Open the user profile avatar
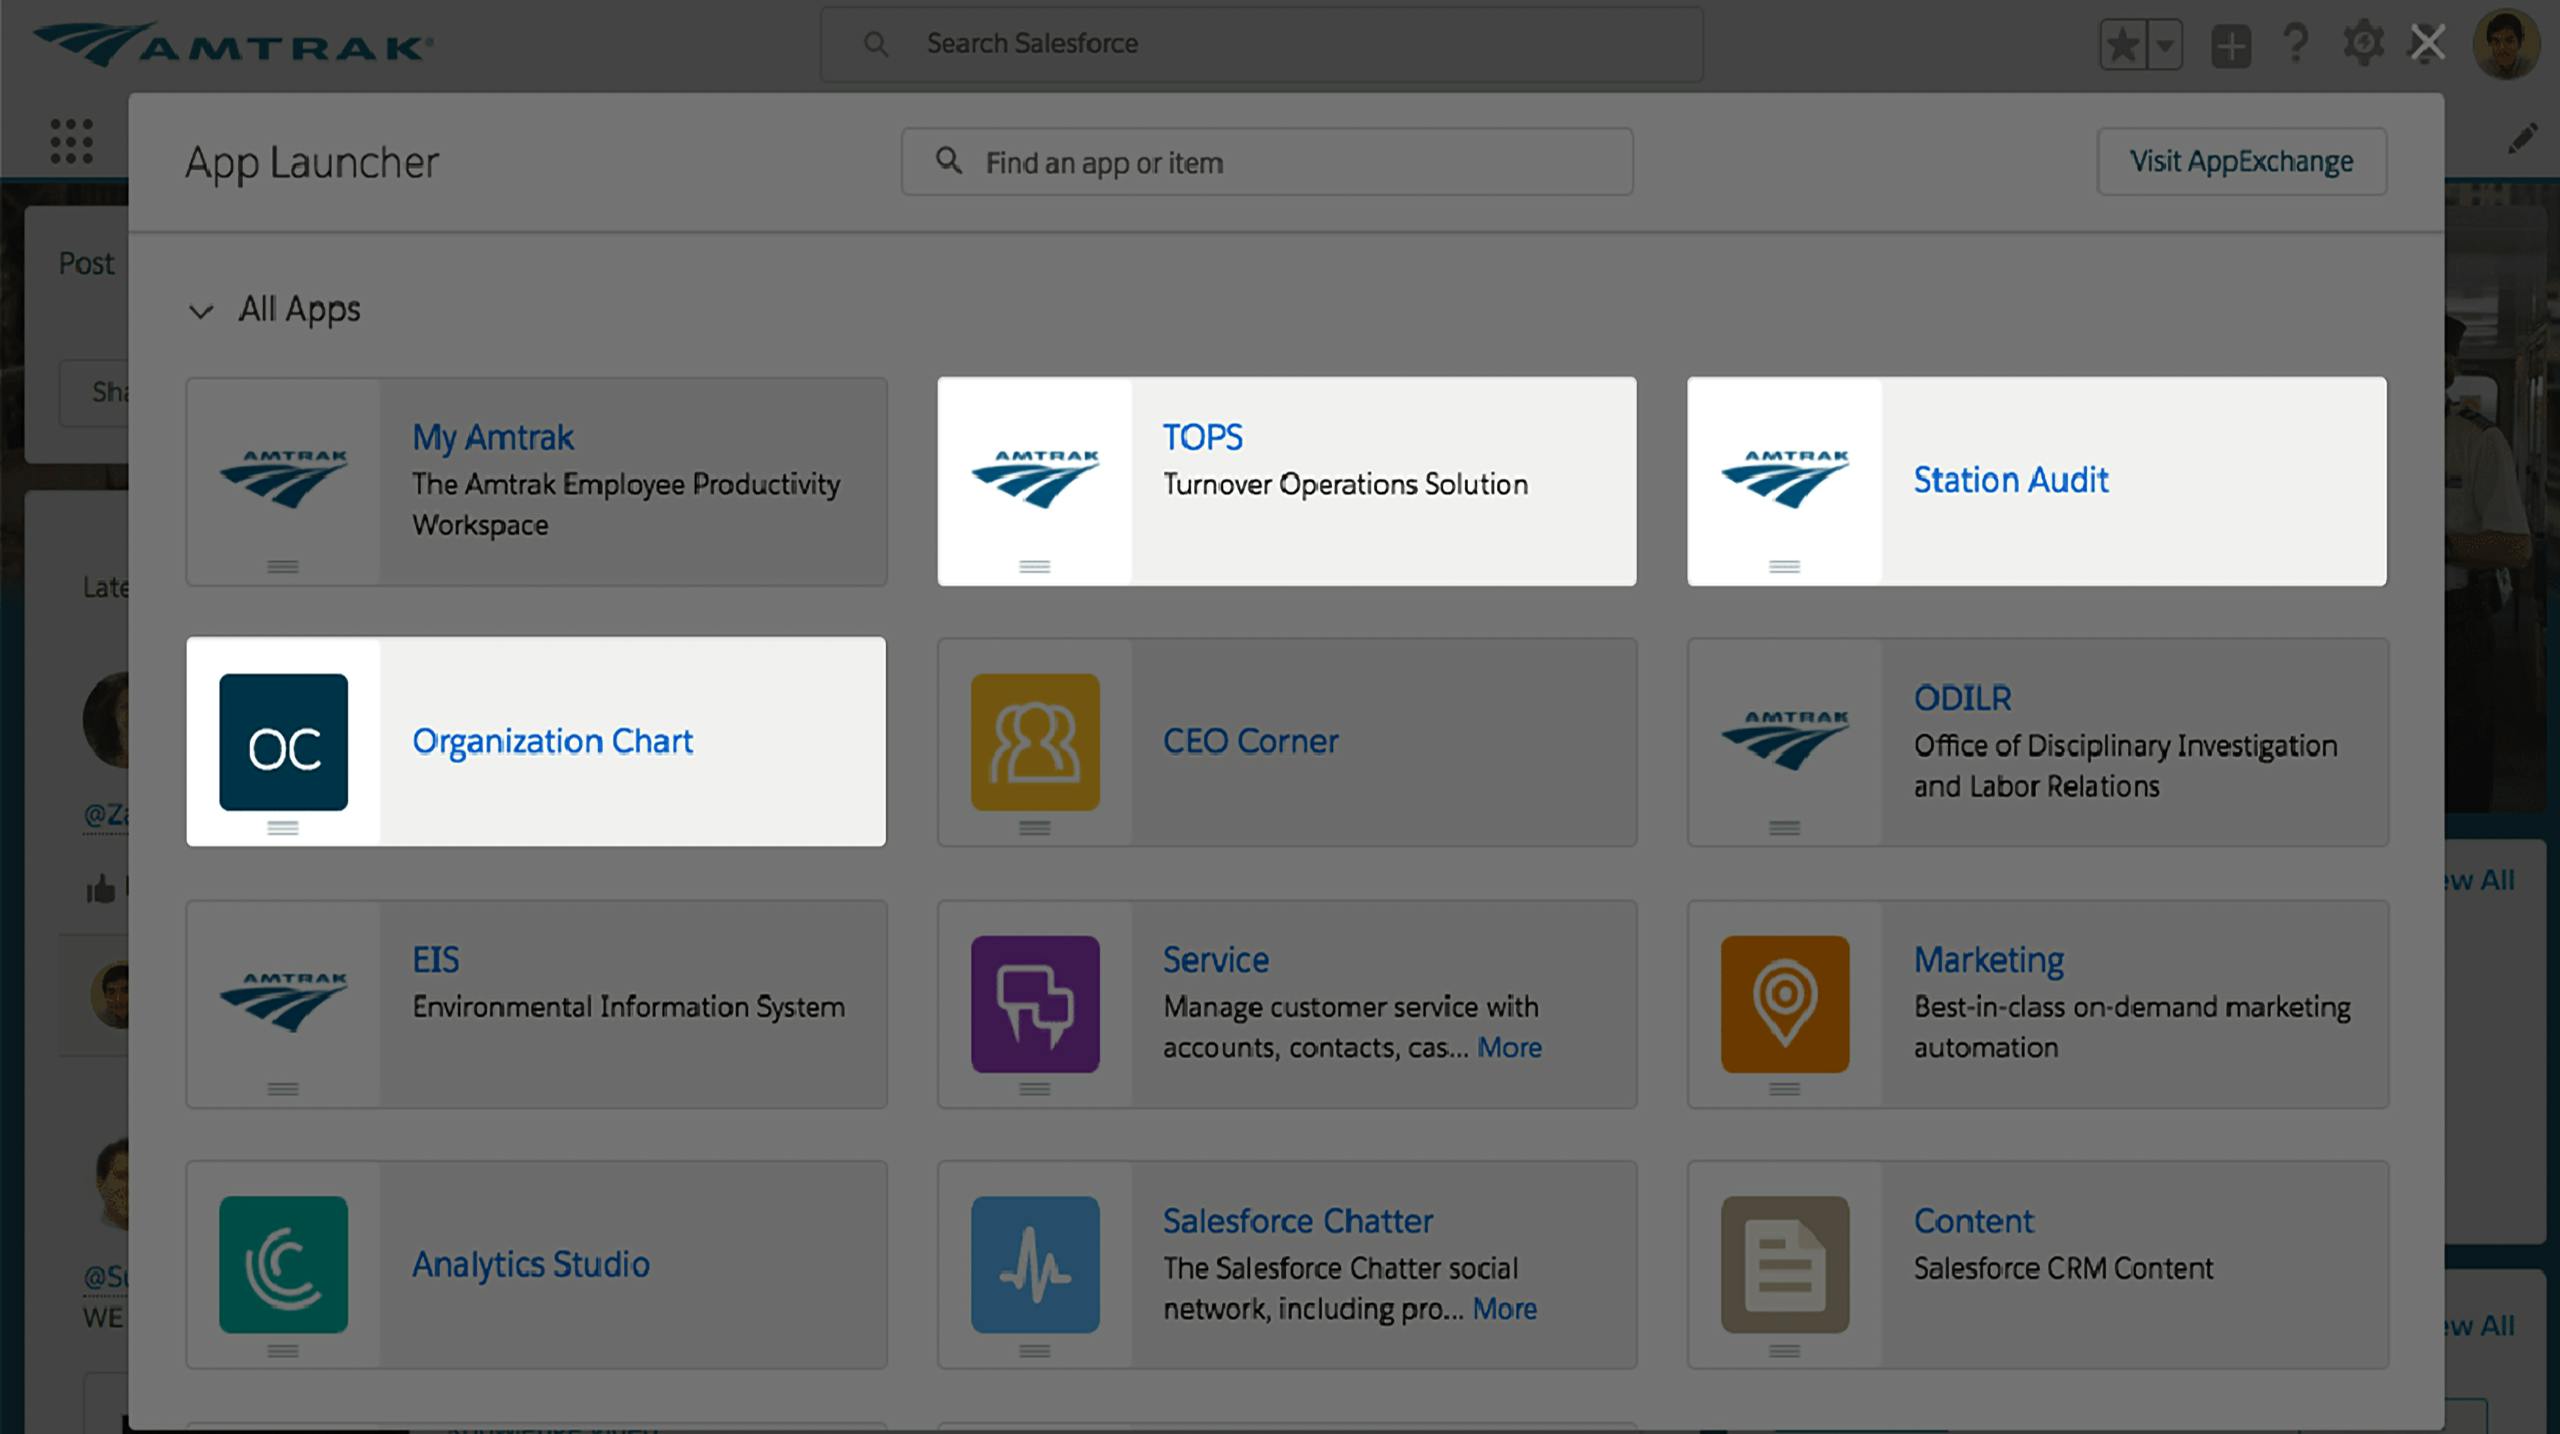 click(x=2506, y=44)
